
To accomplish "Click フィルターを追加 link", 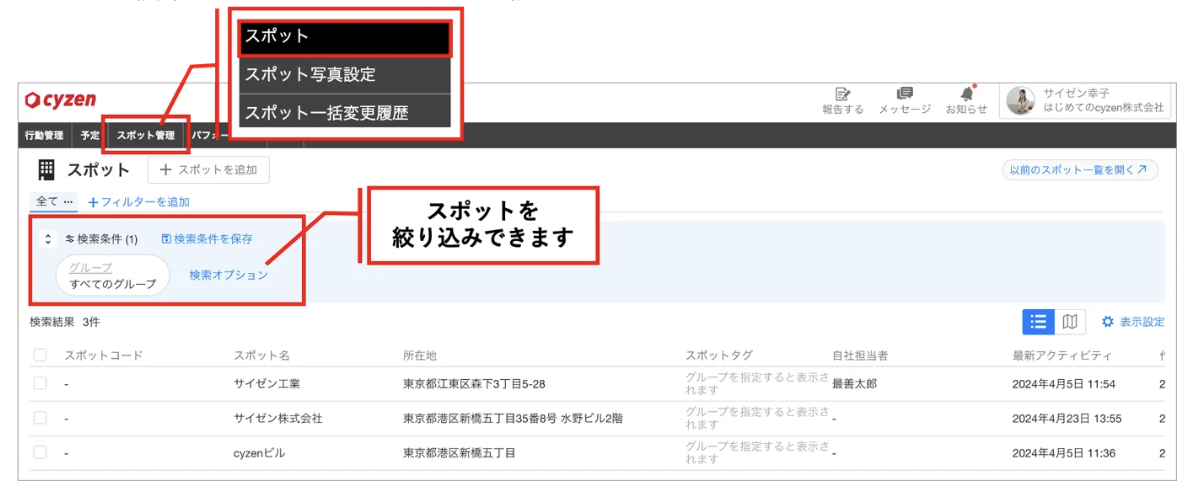I will click(139, 202).
